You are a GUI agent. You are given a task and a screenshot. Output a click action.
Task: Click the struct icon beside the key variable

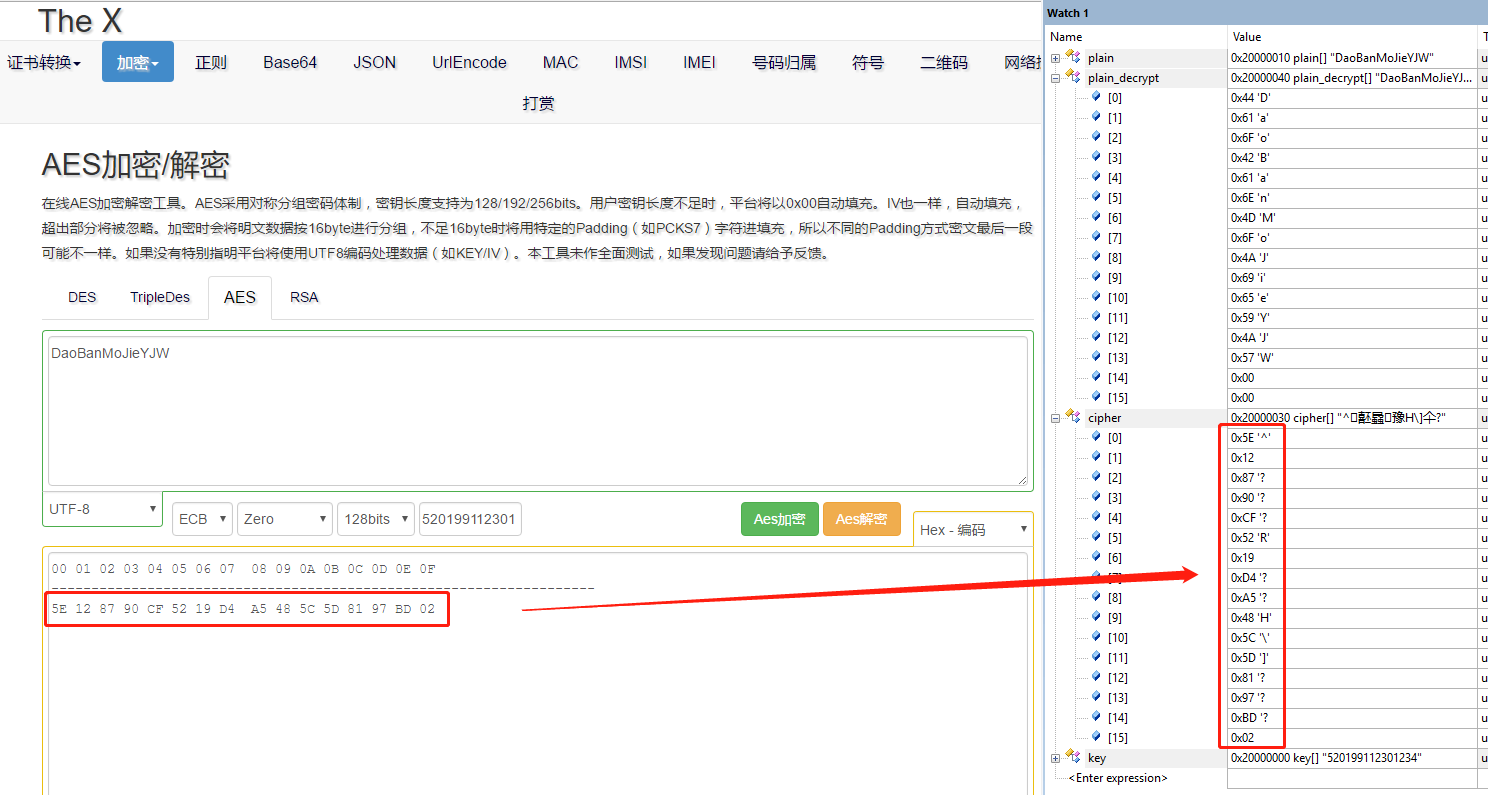[1073, 757]
